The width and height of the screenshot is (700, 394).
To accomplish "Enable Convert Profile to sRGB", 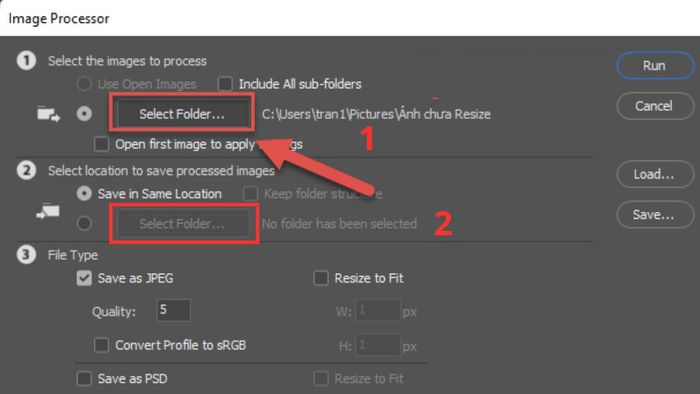I will [x=101, y=345].
